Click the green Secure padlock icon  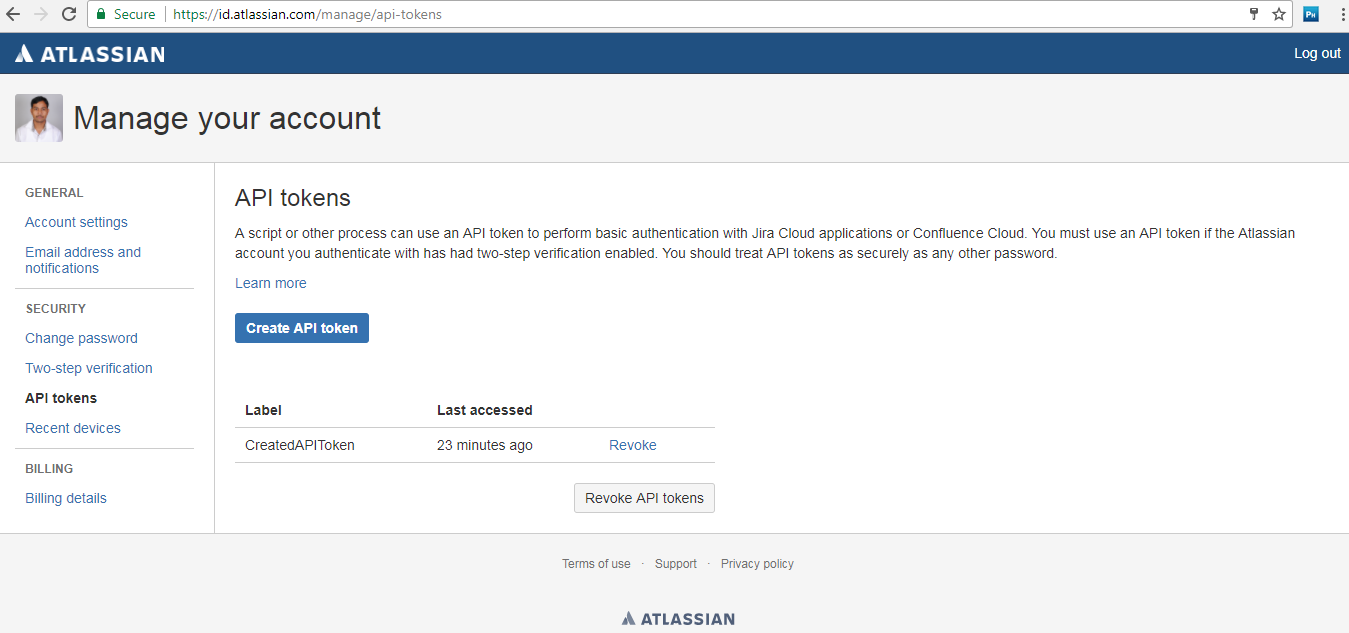tap(101, 14)
